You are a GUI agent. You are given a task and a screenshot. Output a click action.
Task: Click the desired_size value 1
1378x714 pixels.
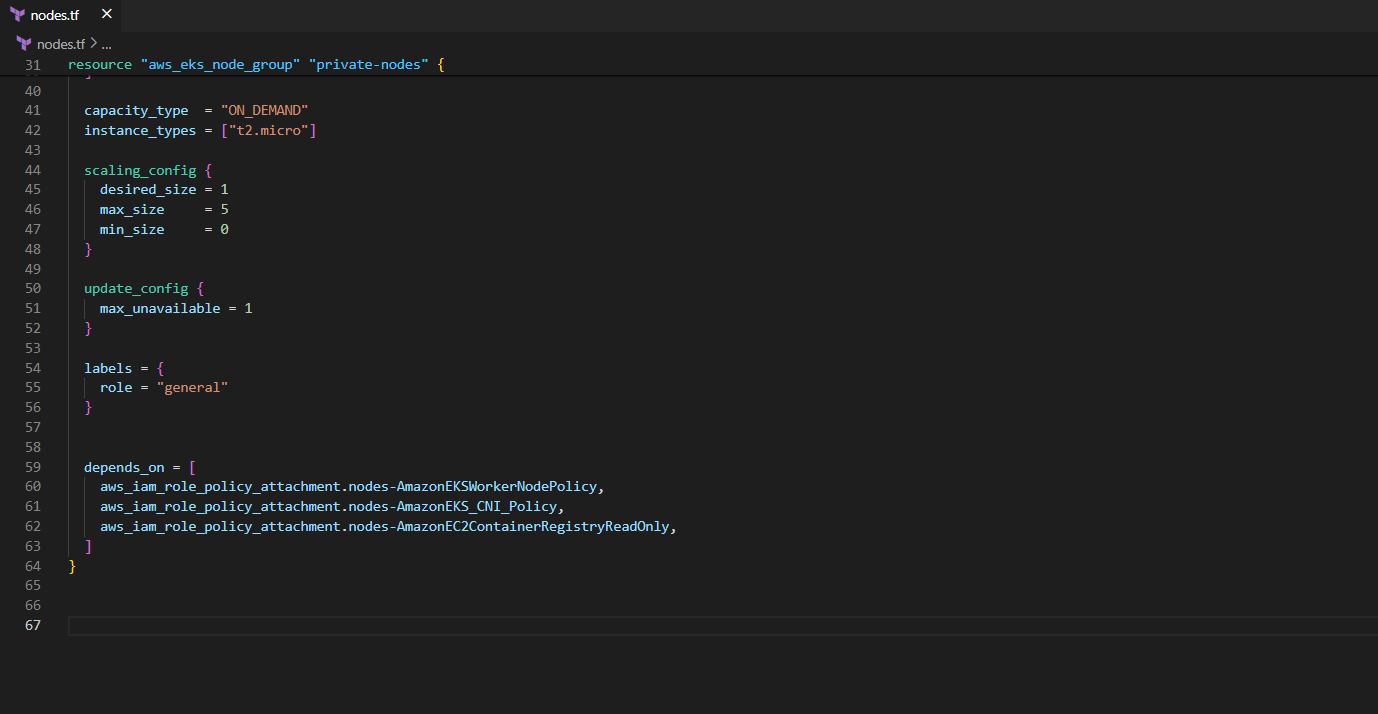click(x=225, y=189)
